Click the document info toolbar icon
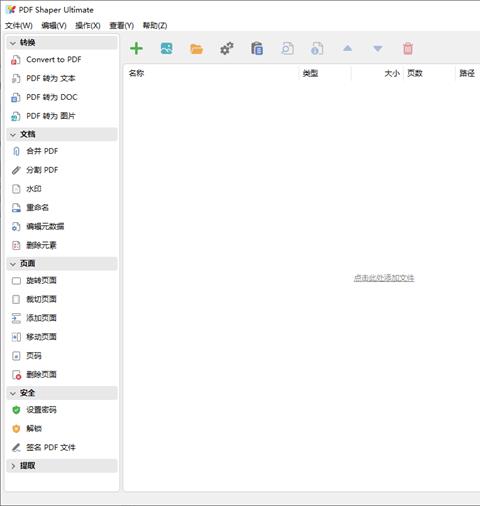The width and height of the screenshot is (480, 506). (x=317, y=49)
